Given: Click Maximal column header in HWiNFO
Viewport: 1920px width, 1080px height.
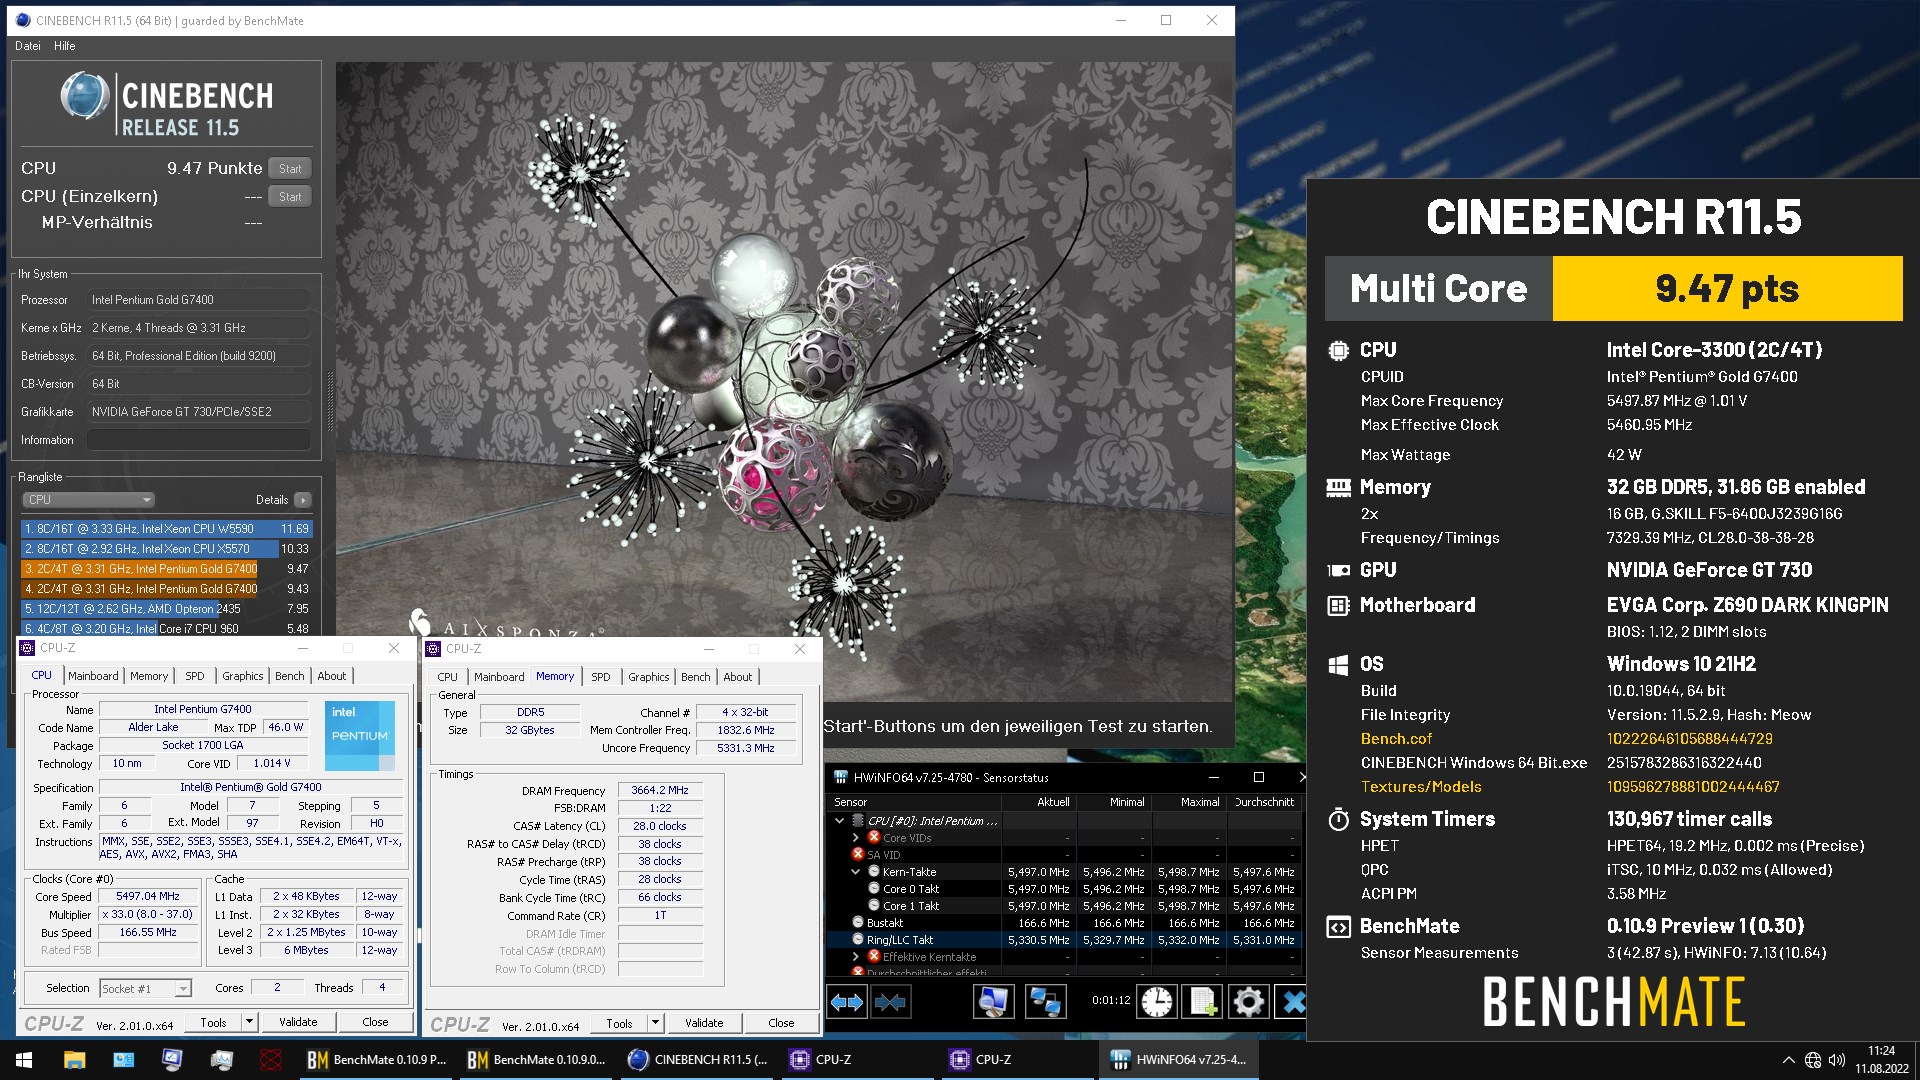Looking at the screenshot, I should pos(1190,802).
